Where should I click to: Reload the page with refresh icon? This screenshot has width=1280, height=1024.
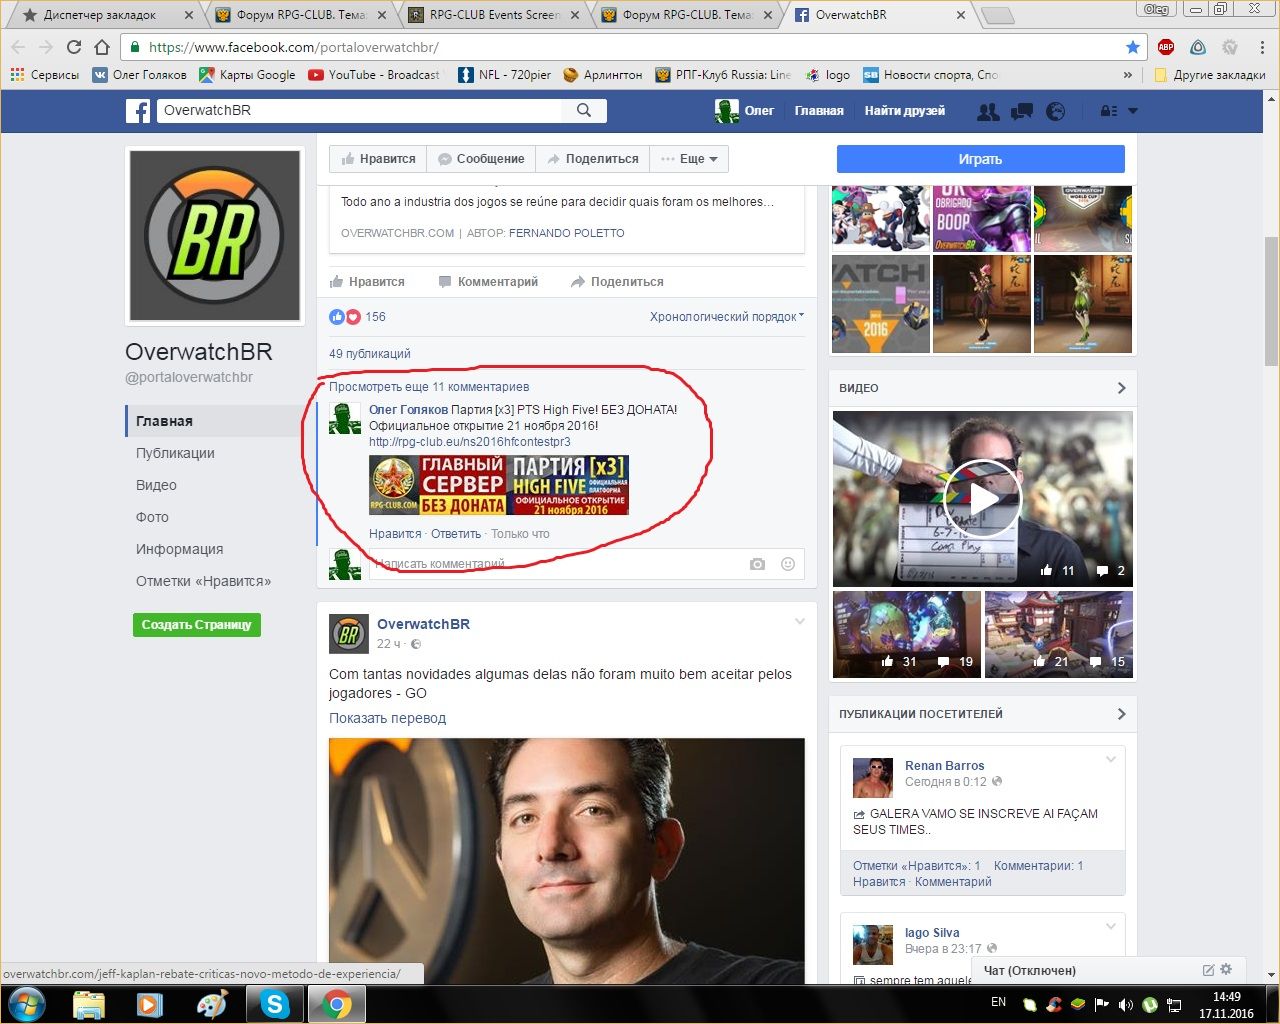coord(74,47)
